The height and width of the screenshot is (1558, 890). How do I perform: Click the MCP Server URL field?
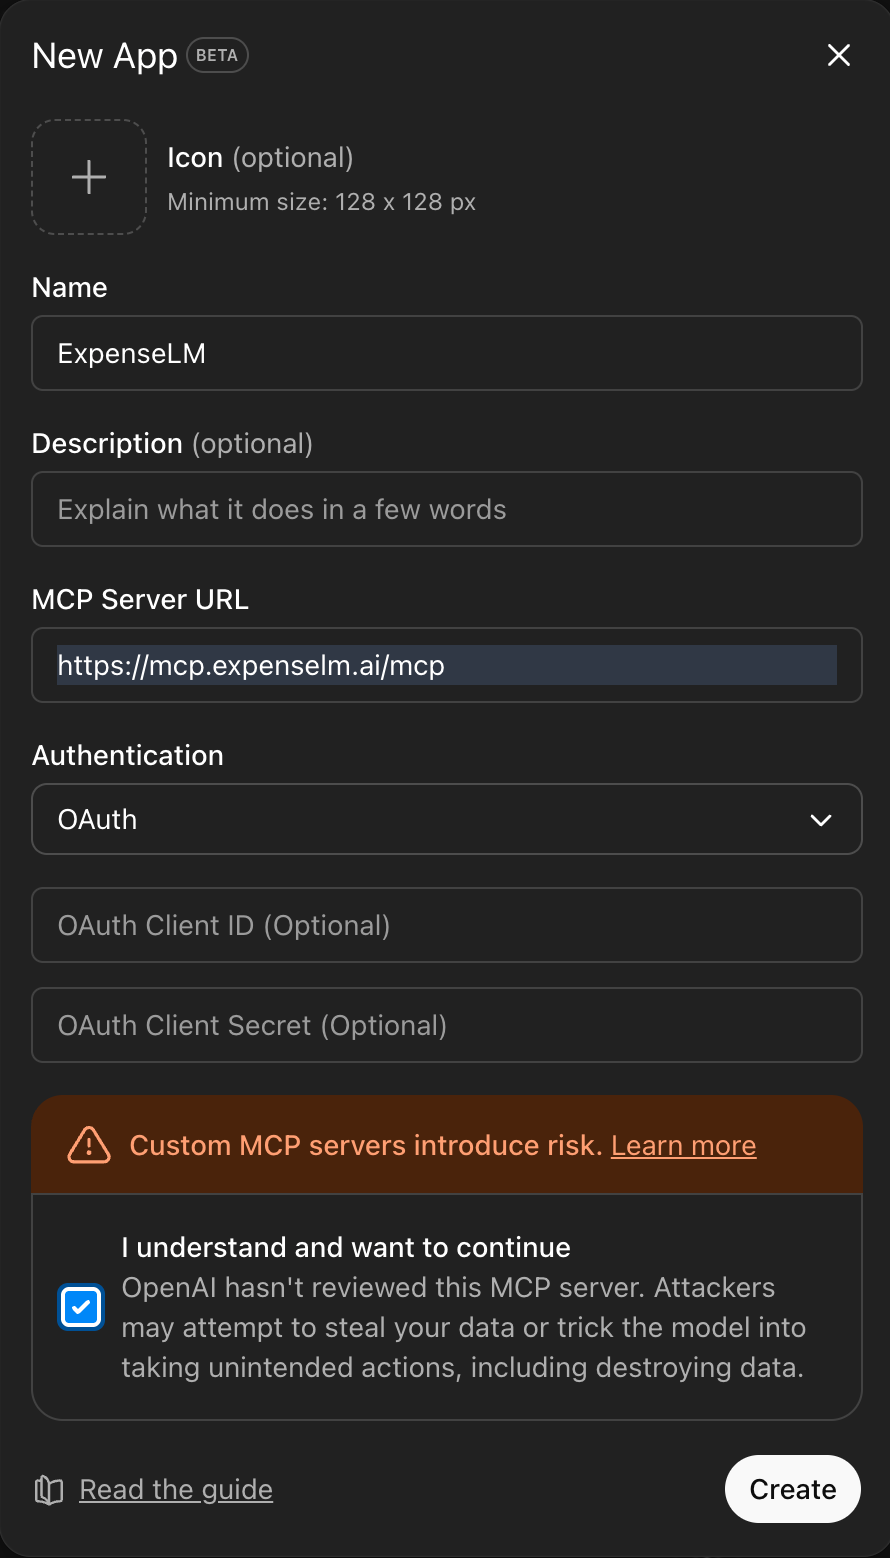[x=447, y=665]
